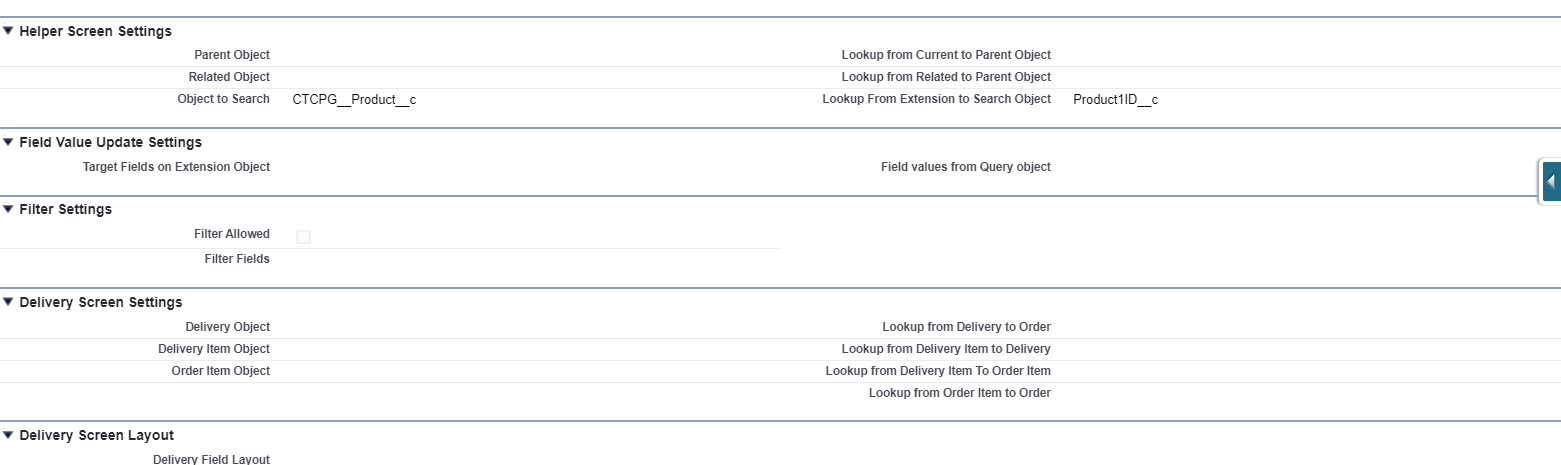Click Field values from Query object label
Image resolution: width=1561 pixels, height=465 pixels.
tap(965, 167)
